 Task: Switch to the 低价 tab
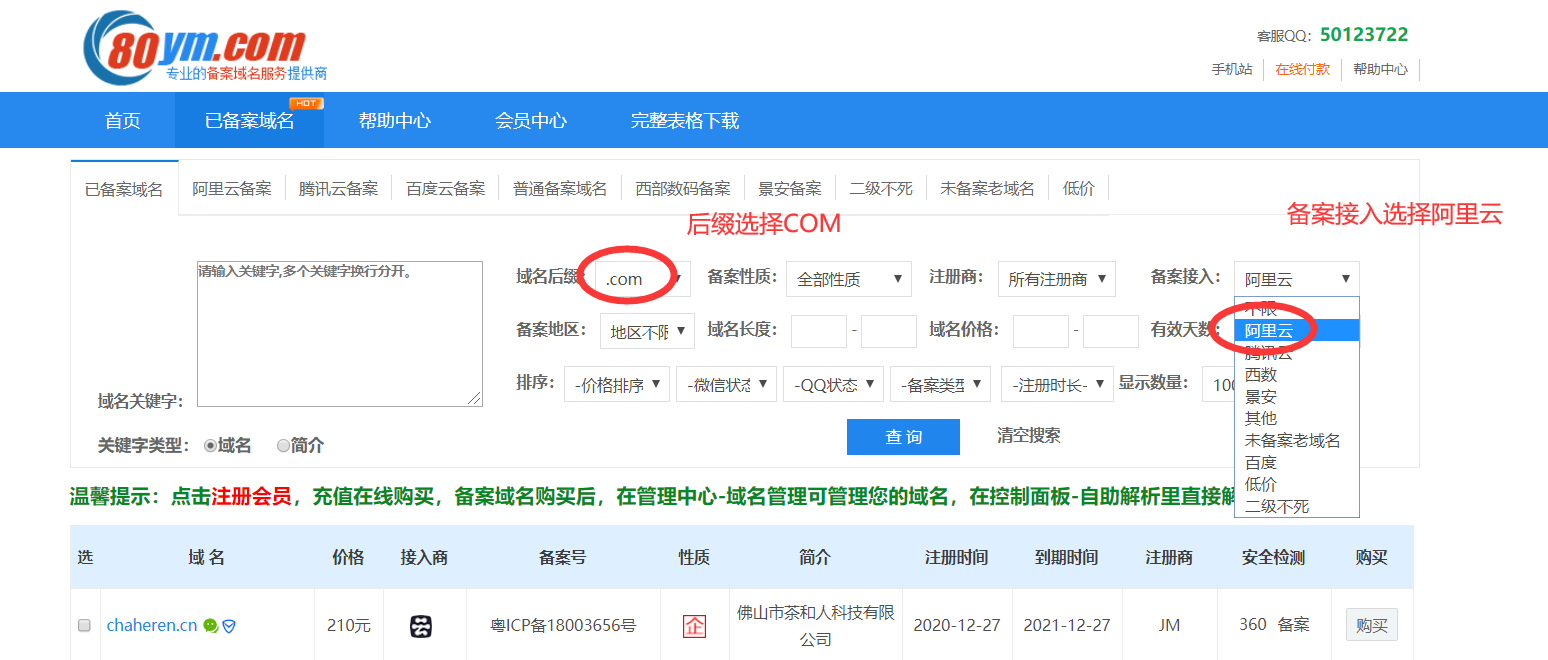pos(1079,188)
